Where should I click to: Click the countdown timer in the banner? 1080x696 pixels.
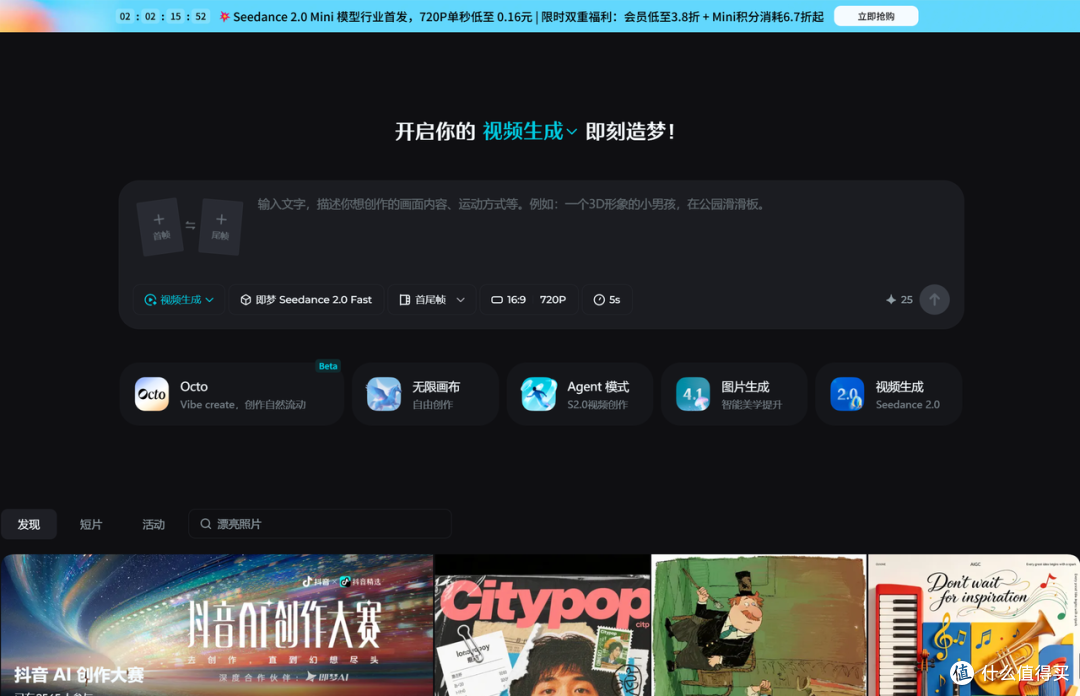[163, 16]
